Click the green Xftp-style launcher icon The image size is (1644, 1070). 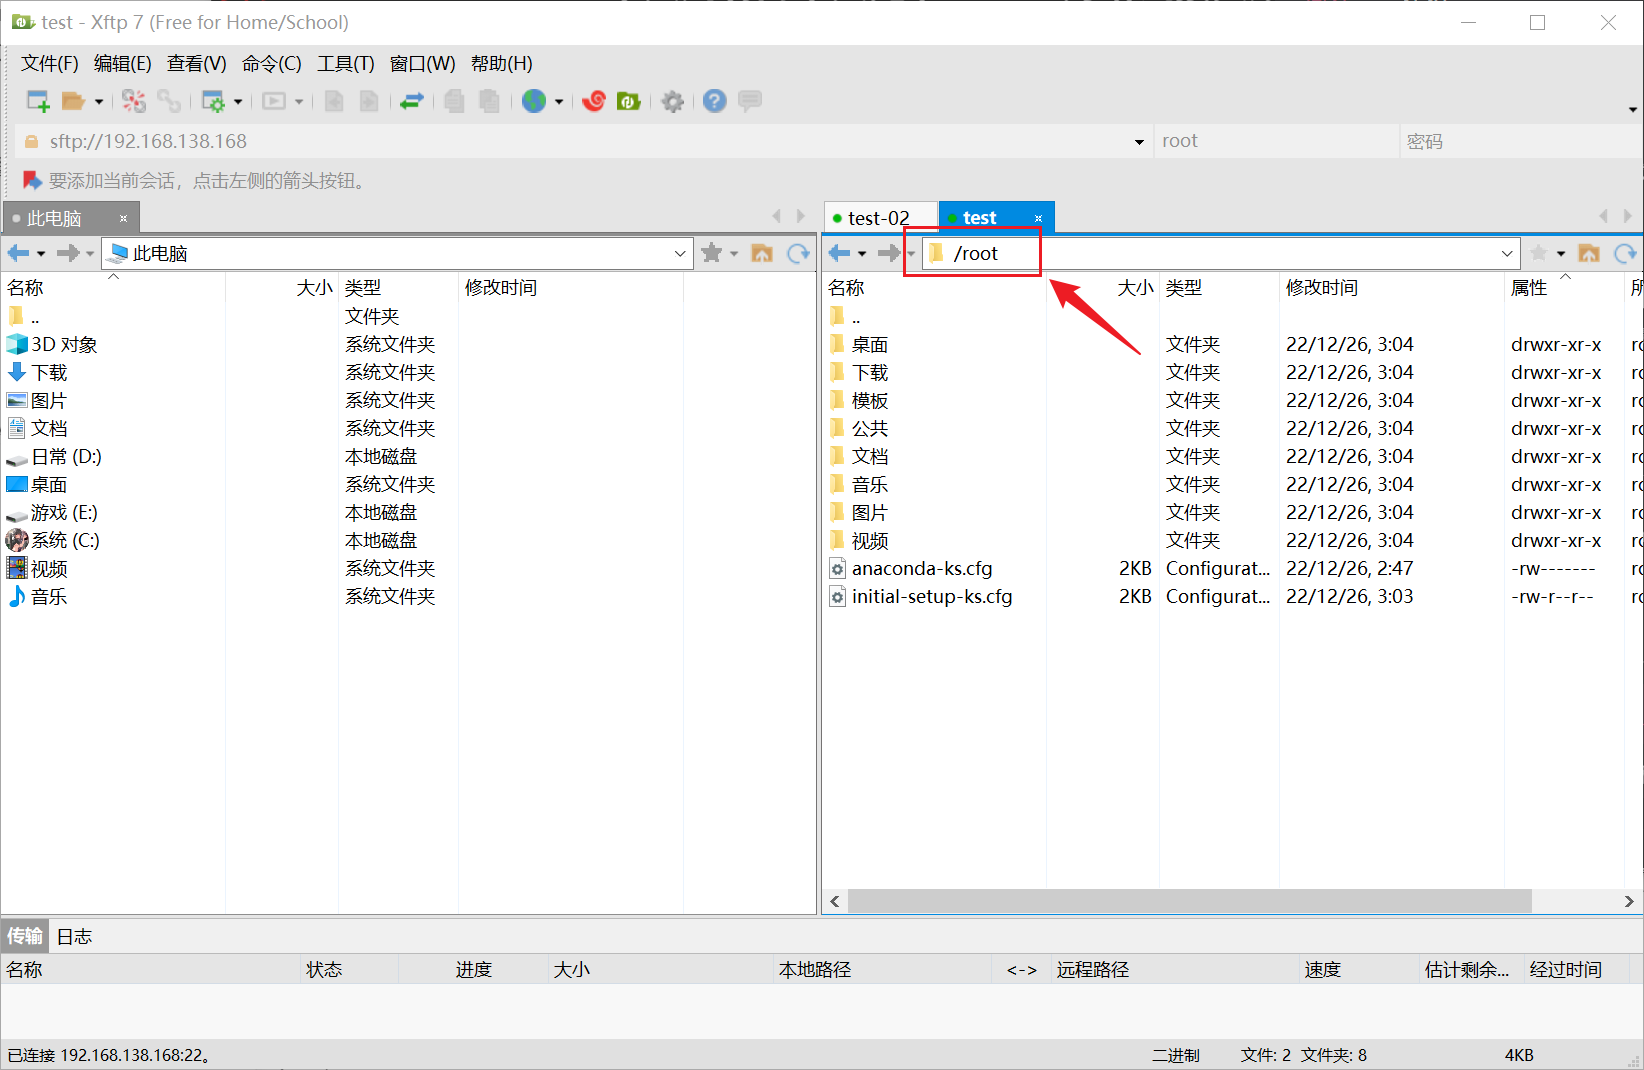point(629,101)
